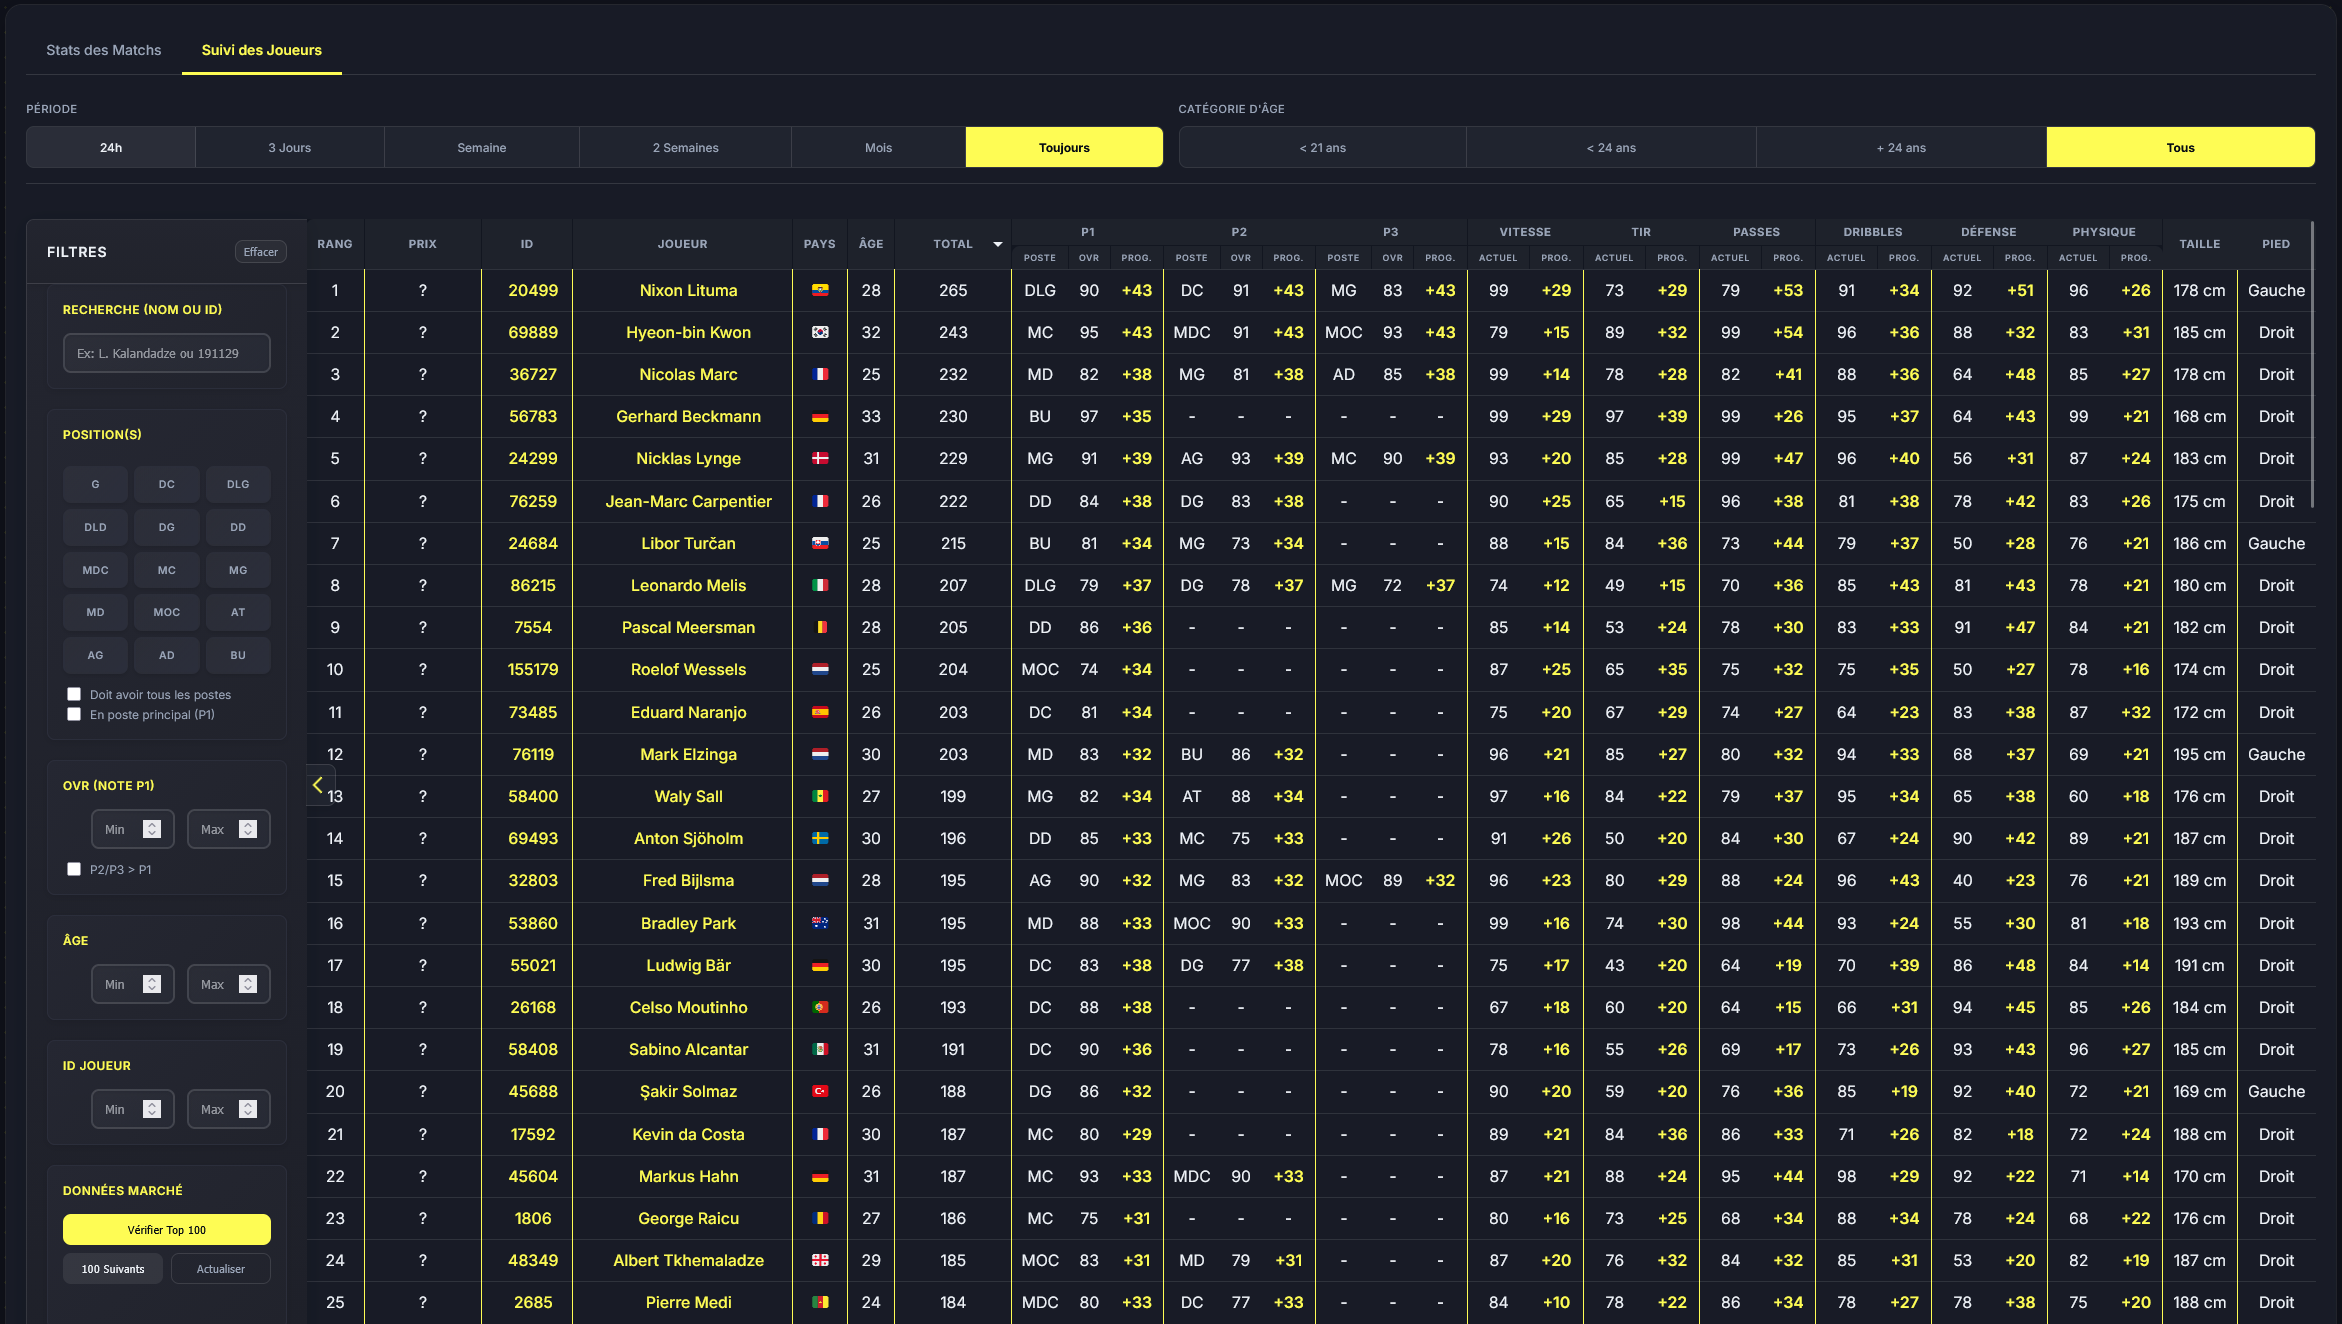Select the 3 Jours period
This screenshot has width=2342, height=1324.
pyautogui.click(x=290, y=147)
